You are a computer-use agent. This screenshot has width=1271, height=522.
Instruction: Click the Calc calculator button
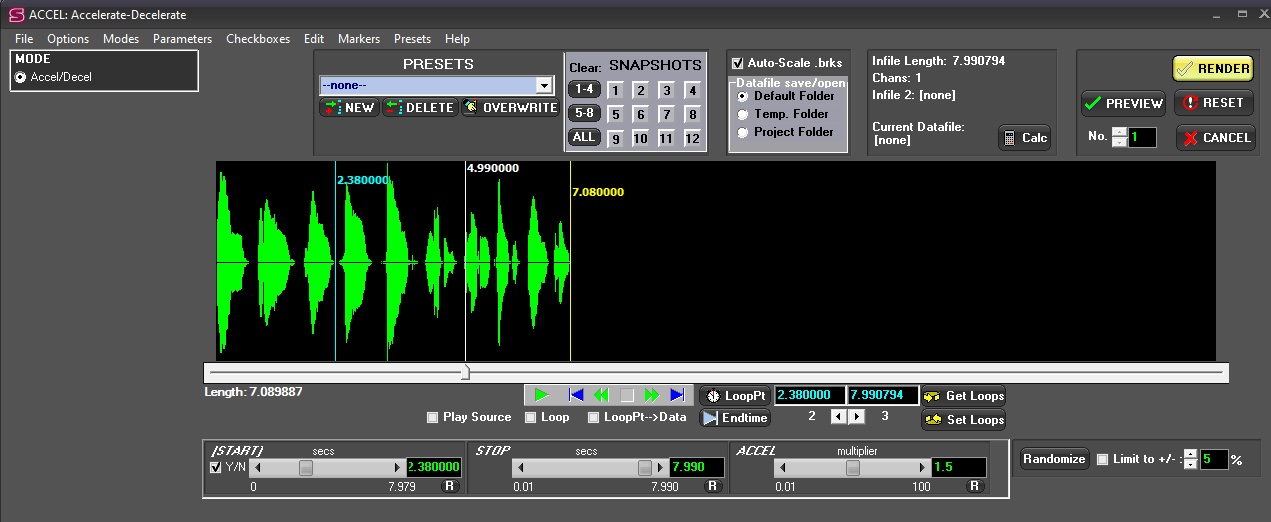[1024, 138]
